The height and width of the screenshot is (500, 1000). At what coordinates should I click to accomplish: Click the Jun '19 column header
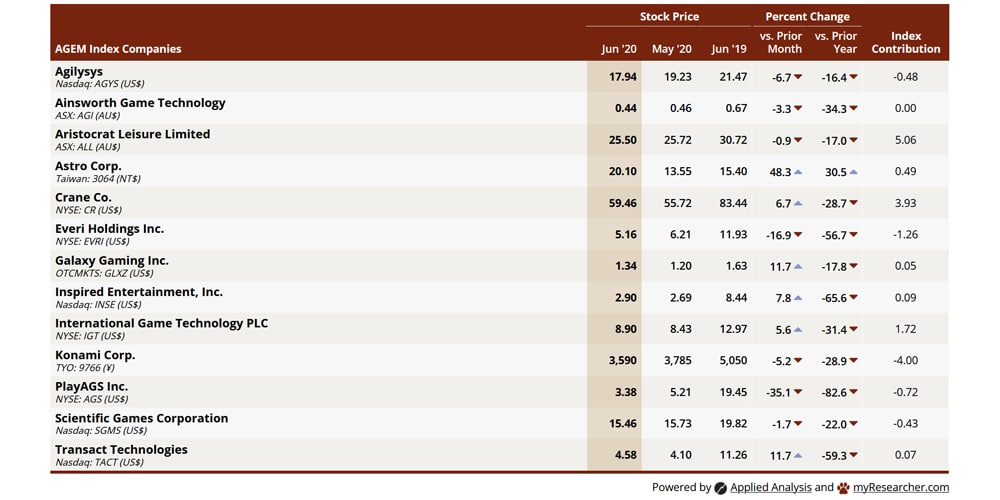[729, 49]
